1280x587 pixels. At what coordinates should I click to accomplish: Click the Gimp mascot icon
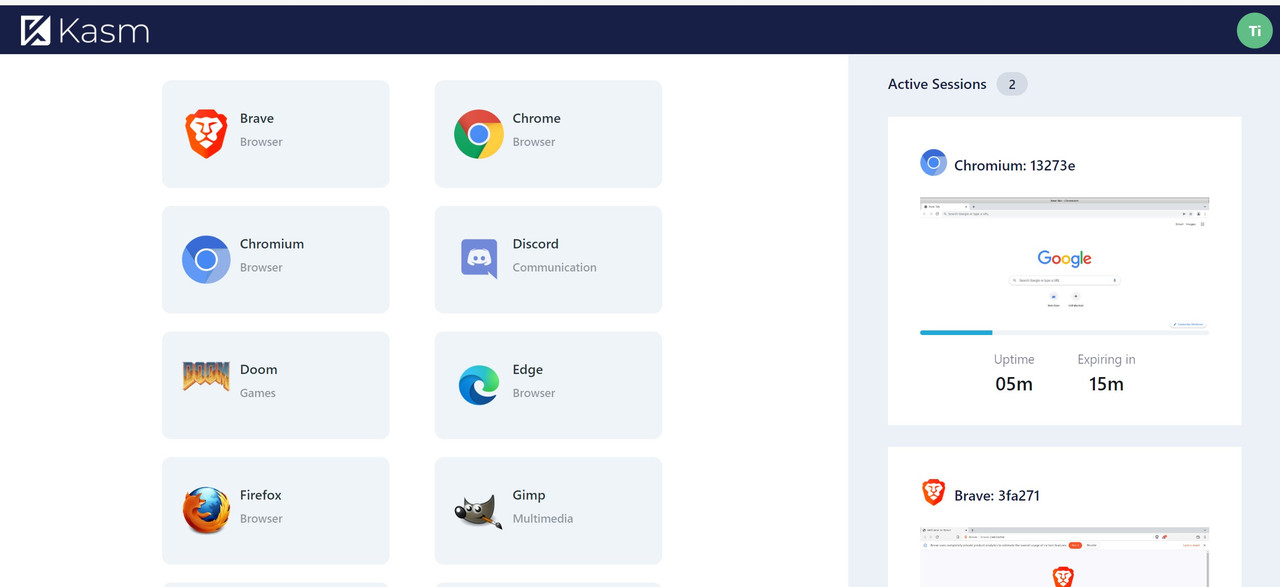[478, 511]
